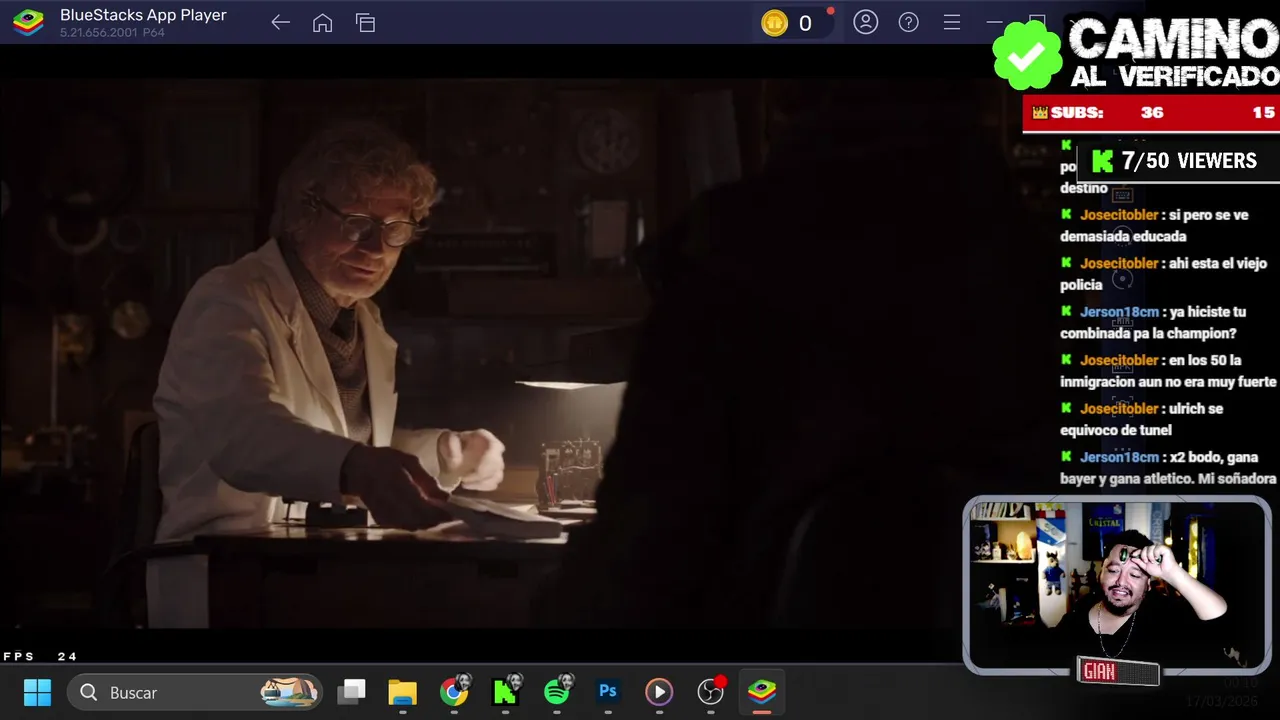Click chat message "x2 bodo, gana bayer"
The height and width of the screenshot is (720, 1280).
coord(1168,468)
